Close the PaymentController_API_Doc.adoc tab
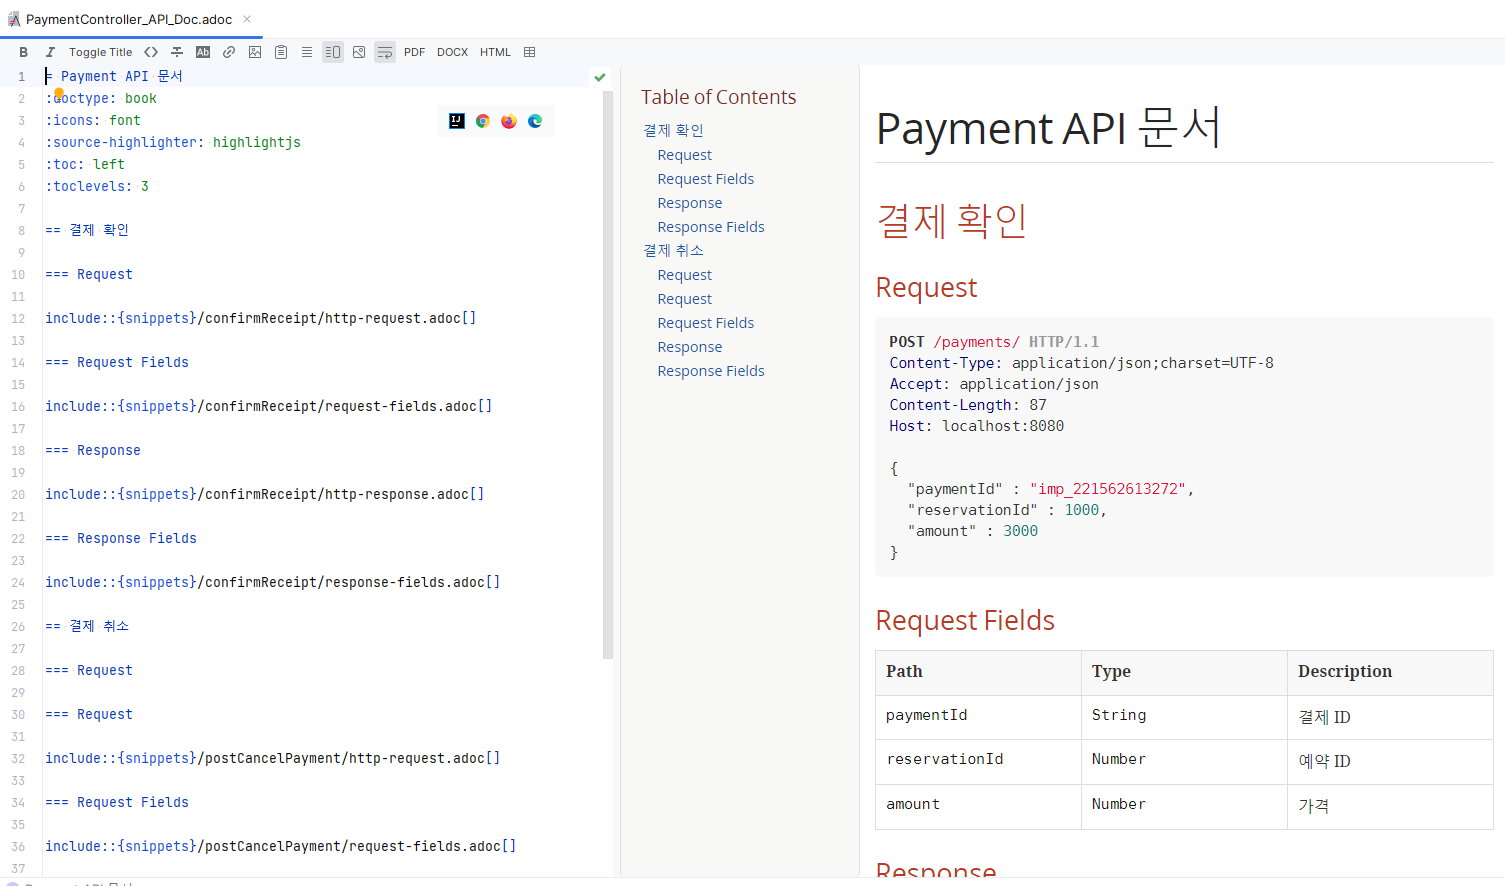The height and width of the screenshot is (886, 1505). 247,19
